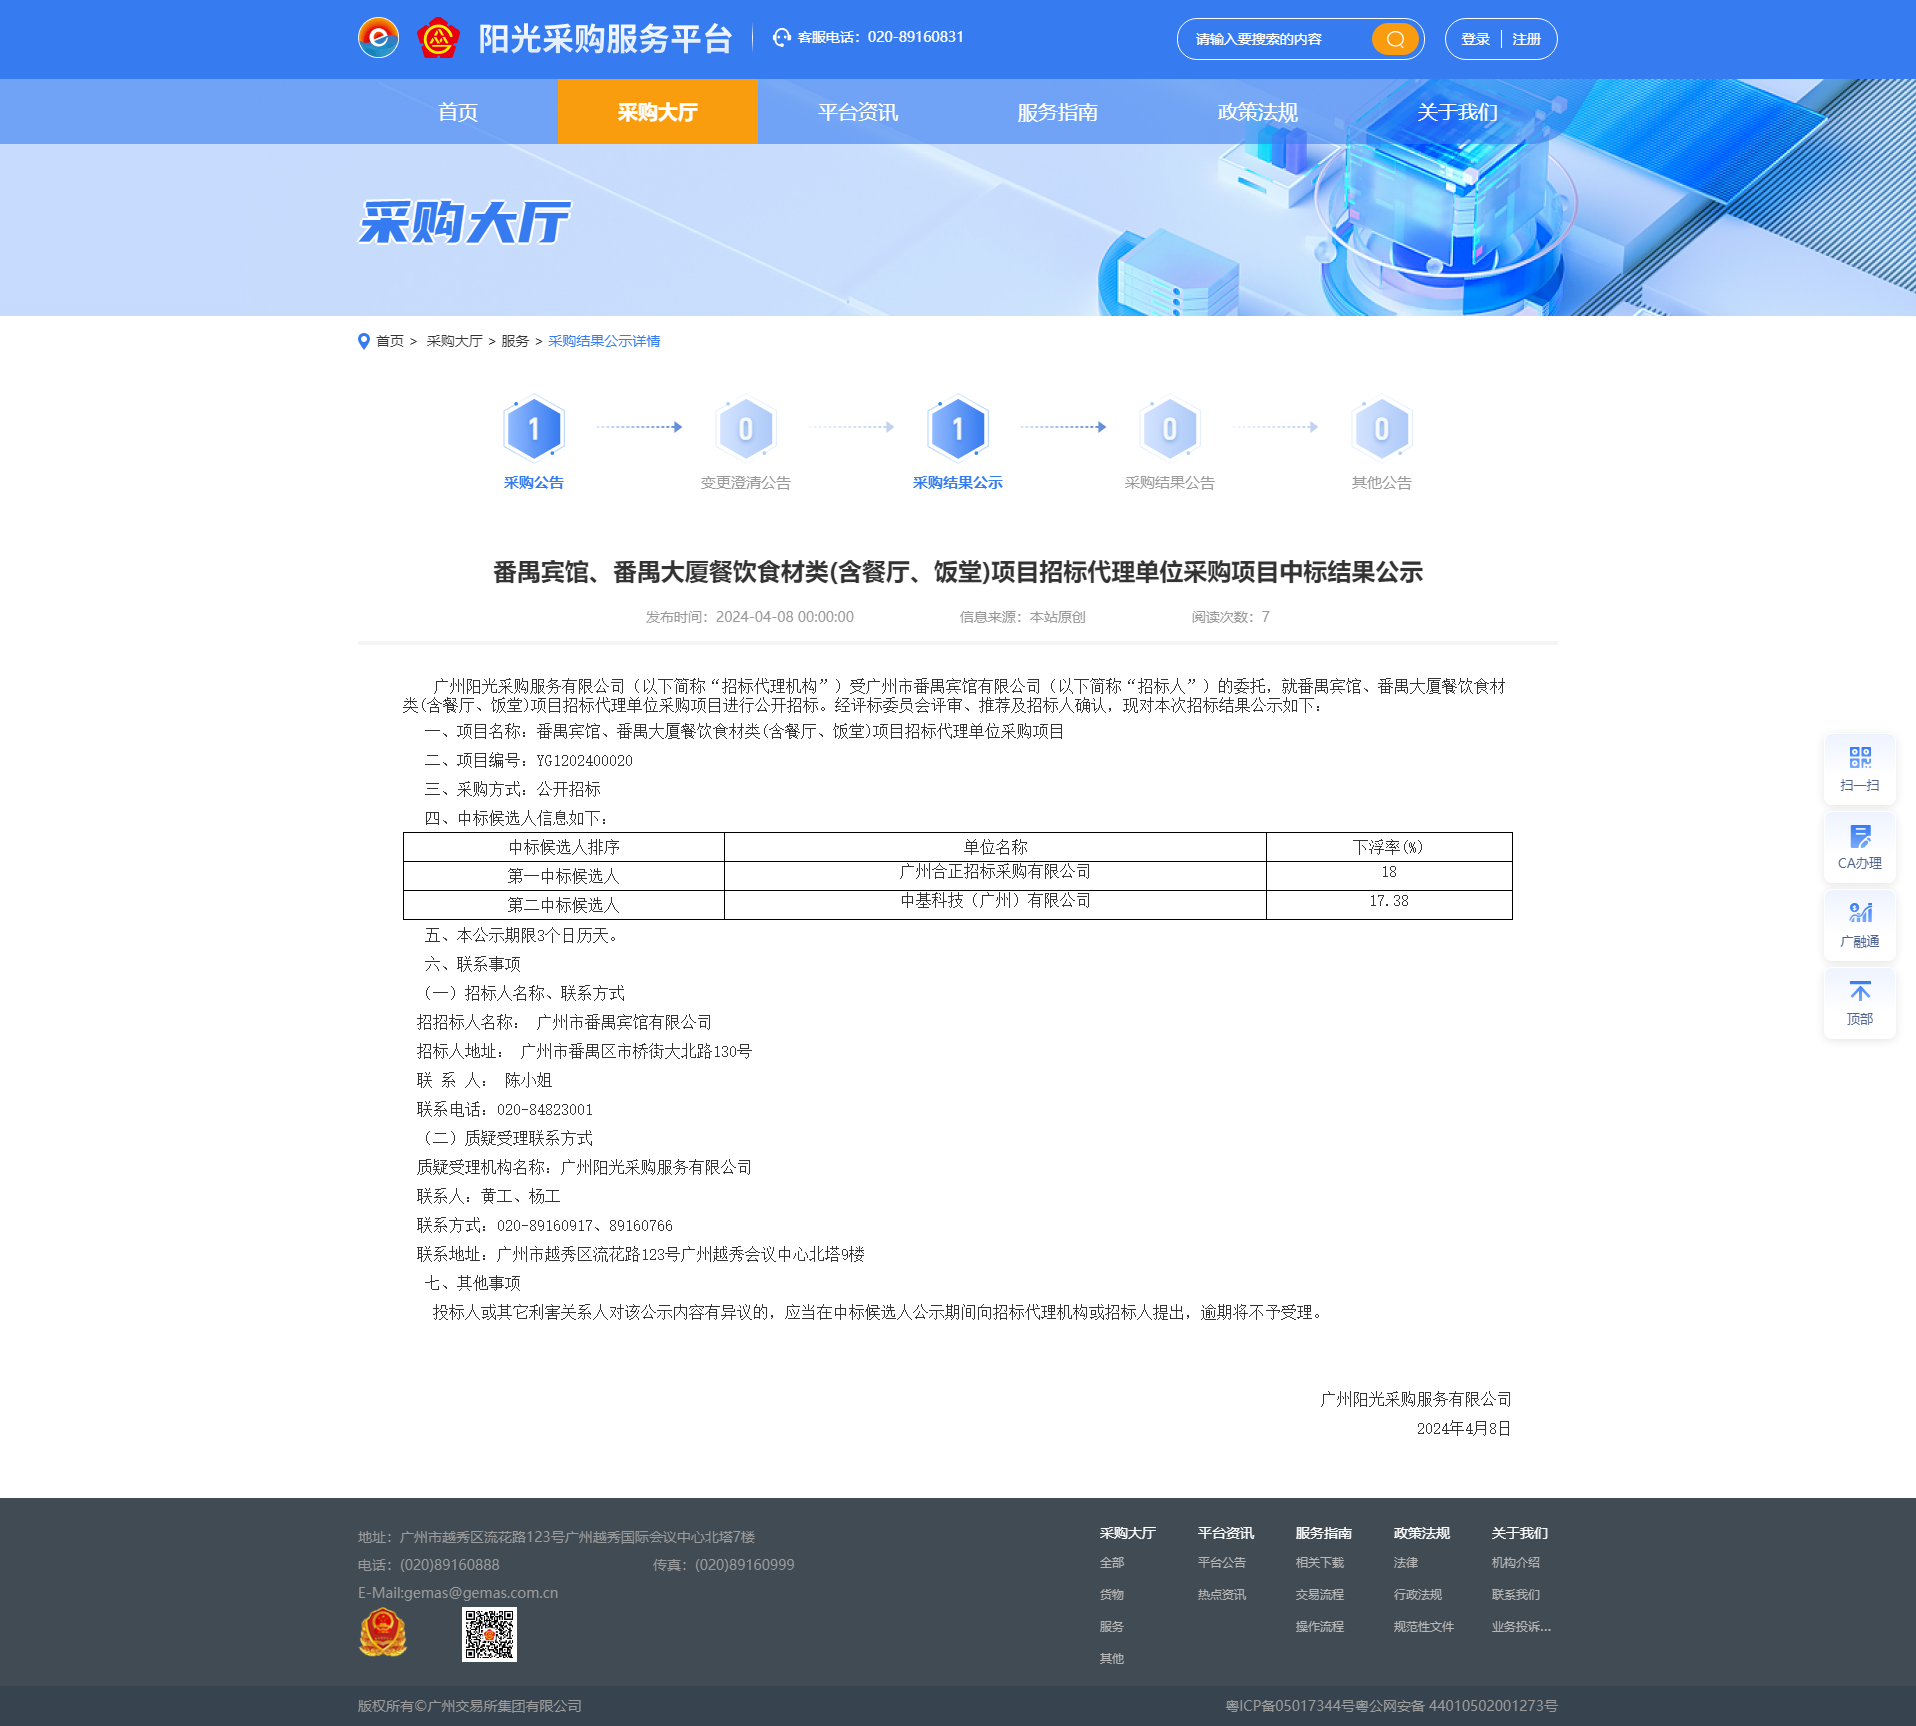This screenshot has width=1916, height=1726.
Task: Click the footer QR code image
Action: pyautogui.click(x=489, y=1634)
